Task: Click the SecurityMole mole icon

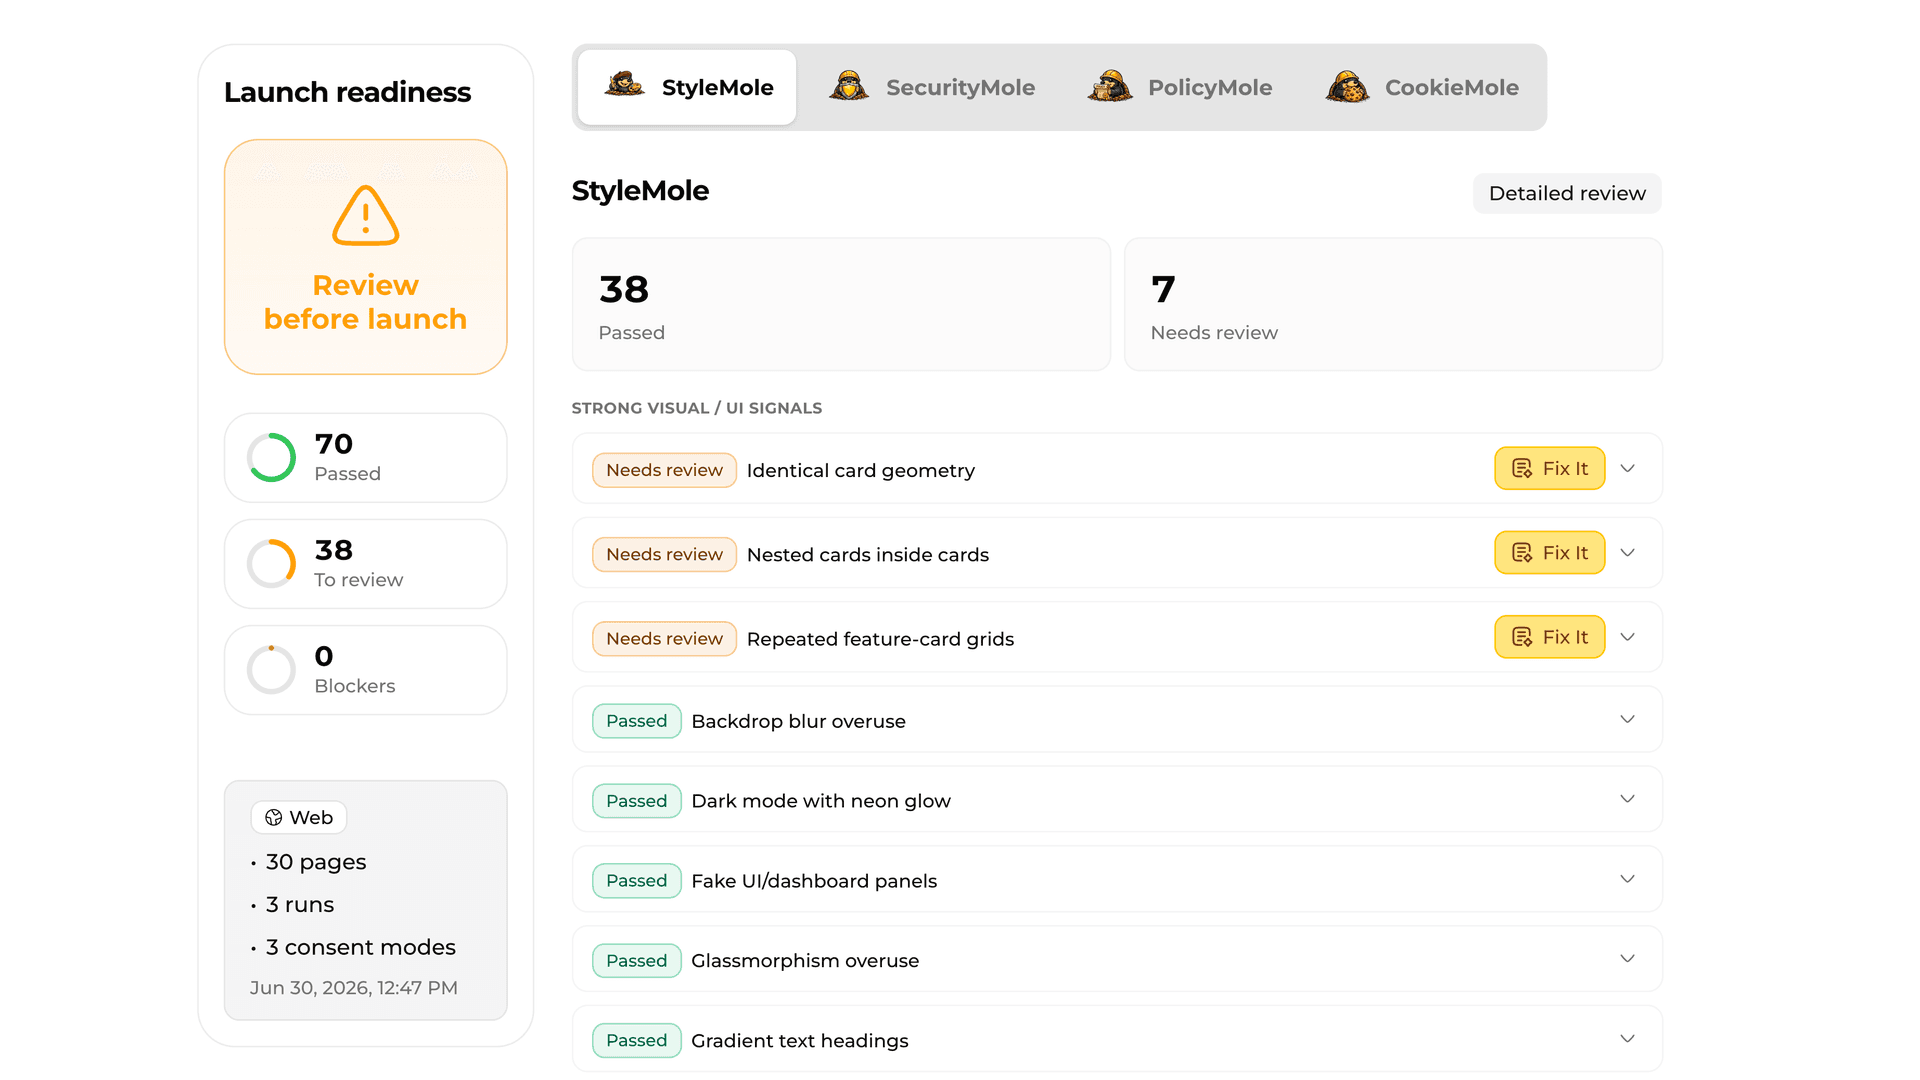Action: click(849, 86)
